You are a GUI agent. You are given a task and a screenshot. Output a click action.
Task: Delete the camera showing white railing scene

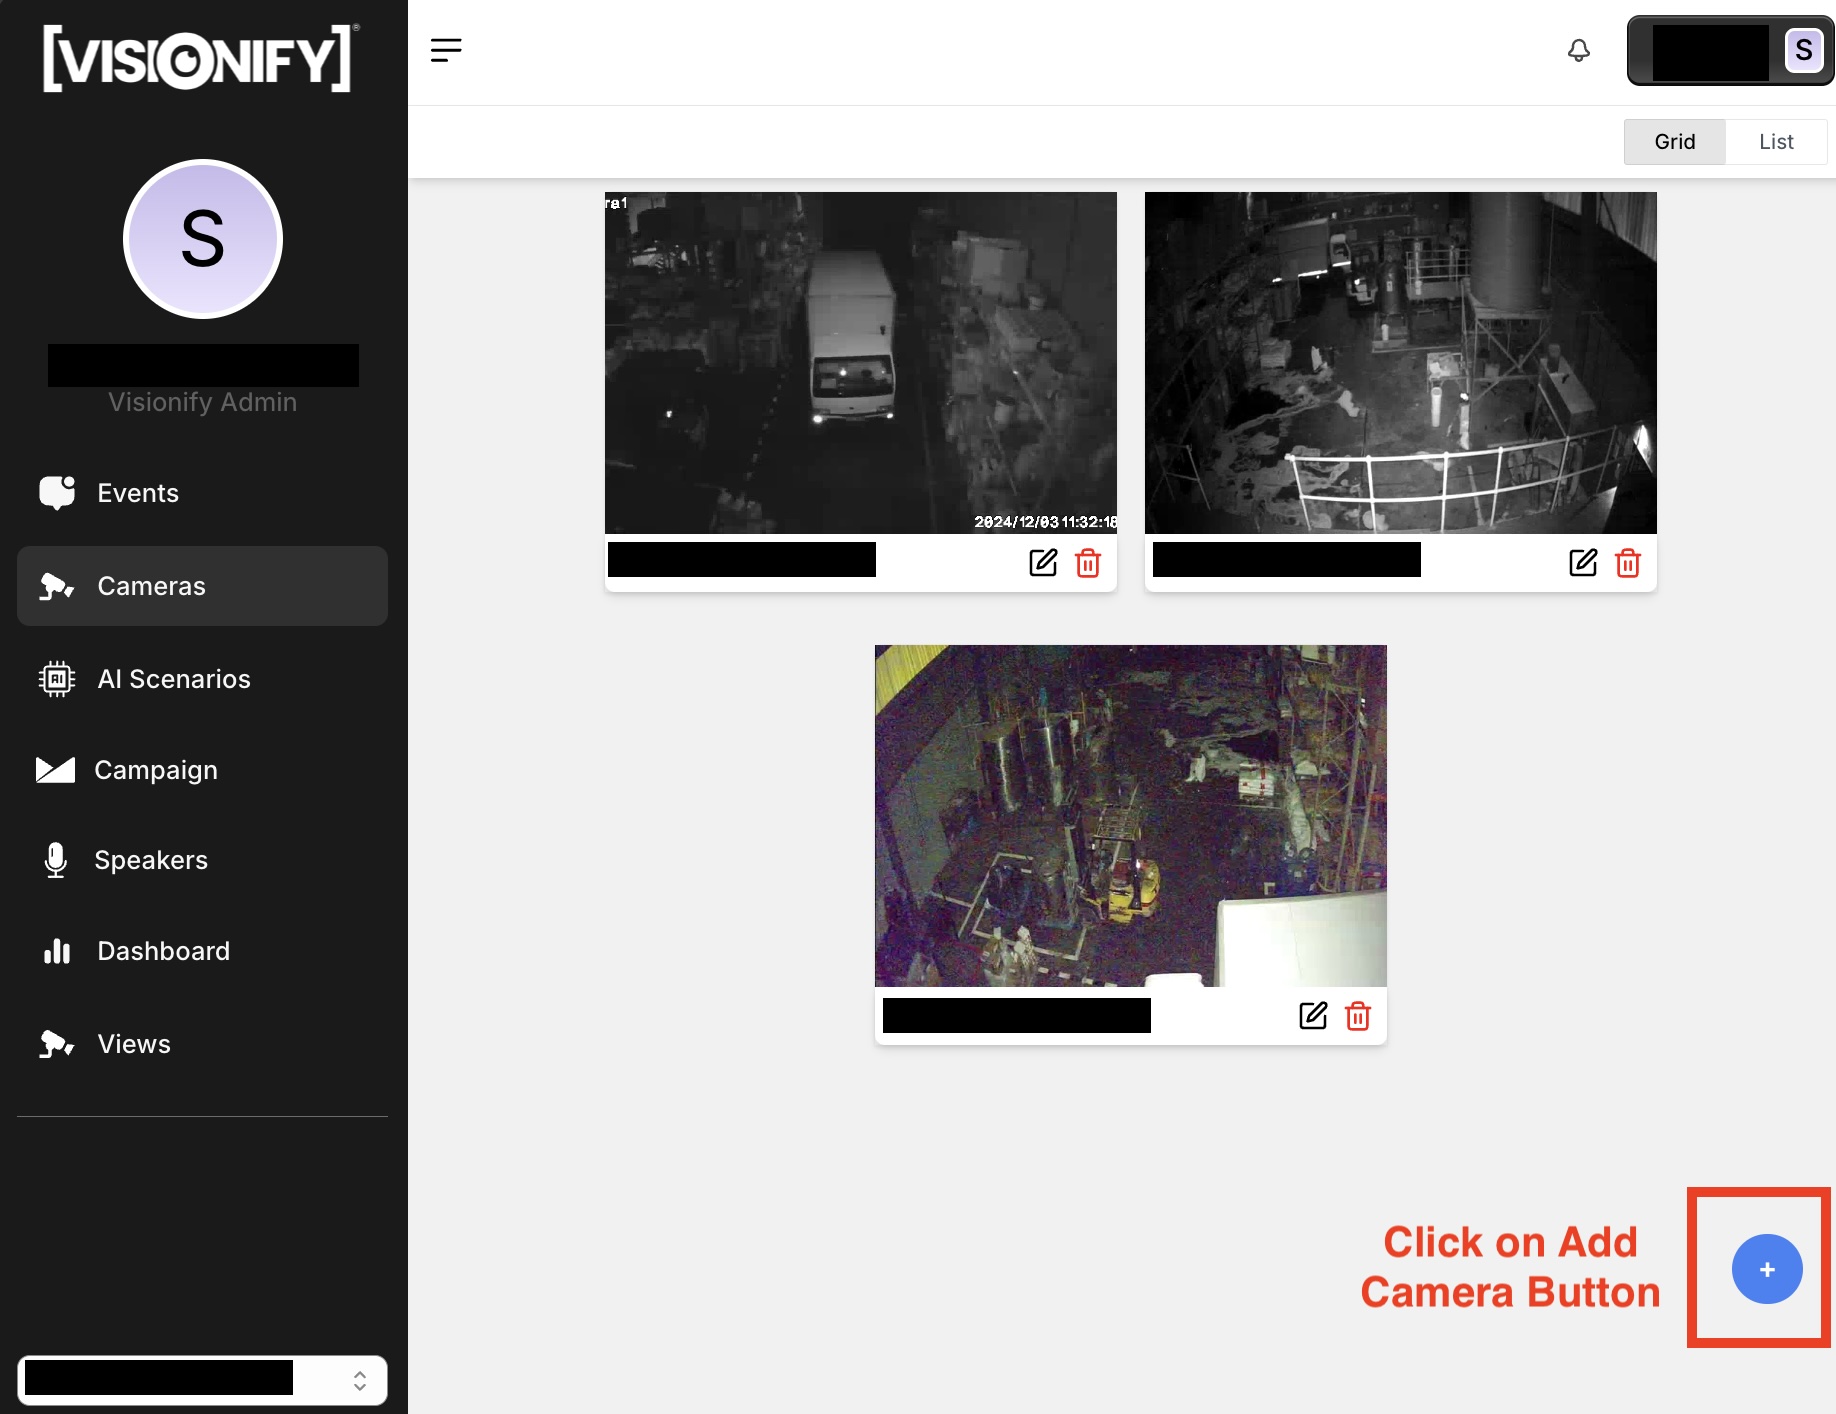click(1628, 563)
